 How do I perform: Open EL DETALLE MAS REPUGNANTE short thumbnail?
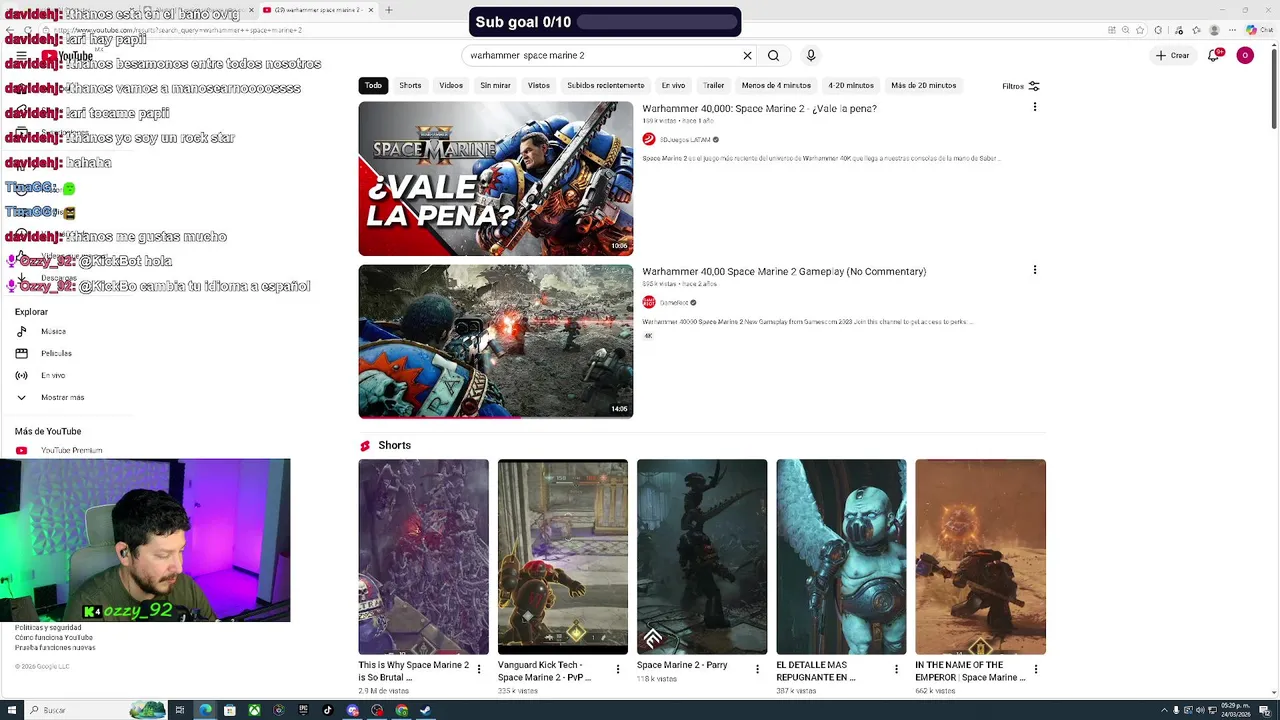[841, 557]
